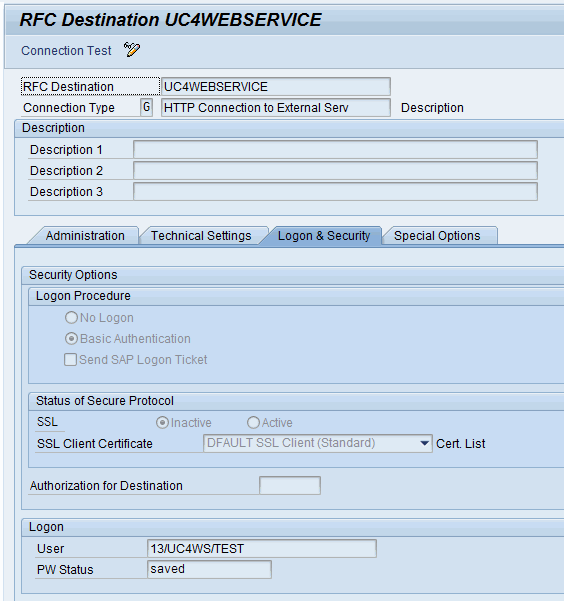Select the No Logon radio button
The height and width of the screenshot is (601, 564).
pyautogui.click(x=71, y=317)
